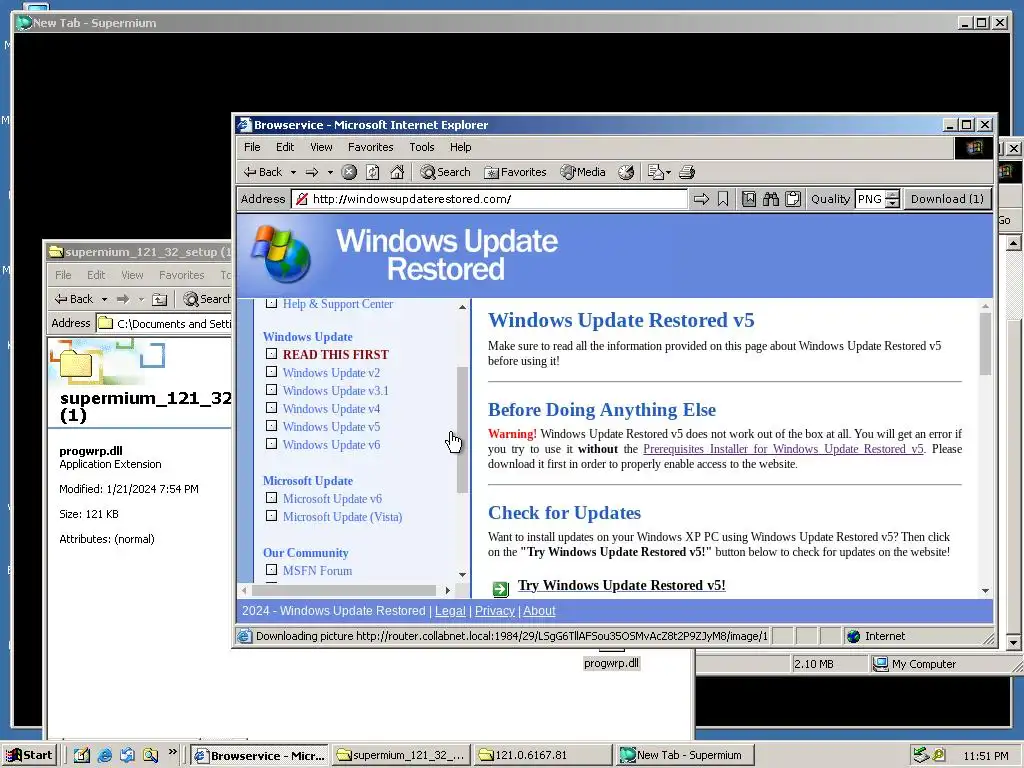Launch Internet Explorer from Quick Launch
Image resolution: width=1024 pixels, height=768 pixels.
coord(104,756)
